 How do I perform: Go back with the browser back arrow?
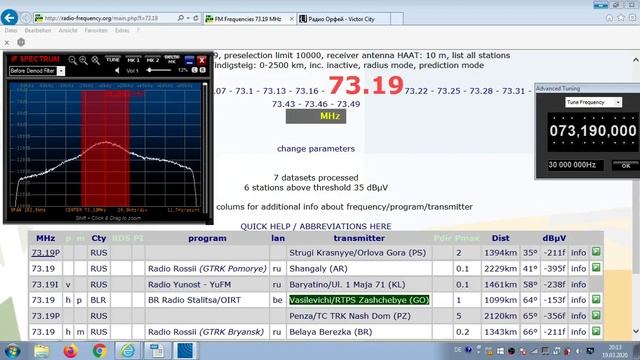[9, 18]
